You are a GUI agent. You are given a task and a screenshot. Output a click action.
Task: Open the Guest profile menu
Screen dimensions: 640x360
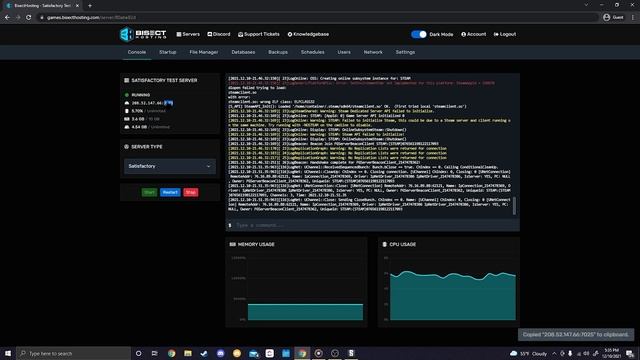pos(613,18)
